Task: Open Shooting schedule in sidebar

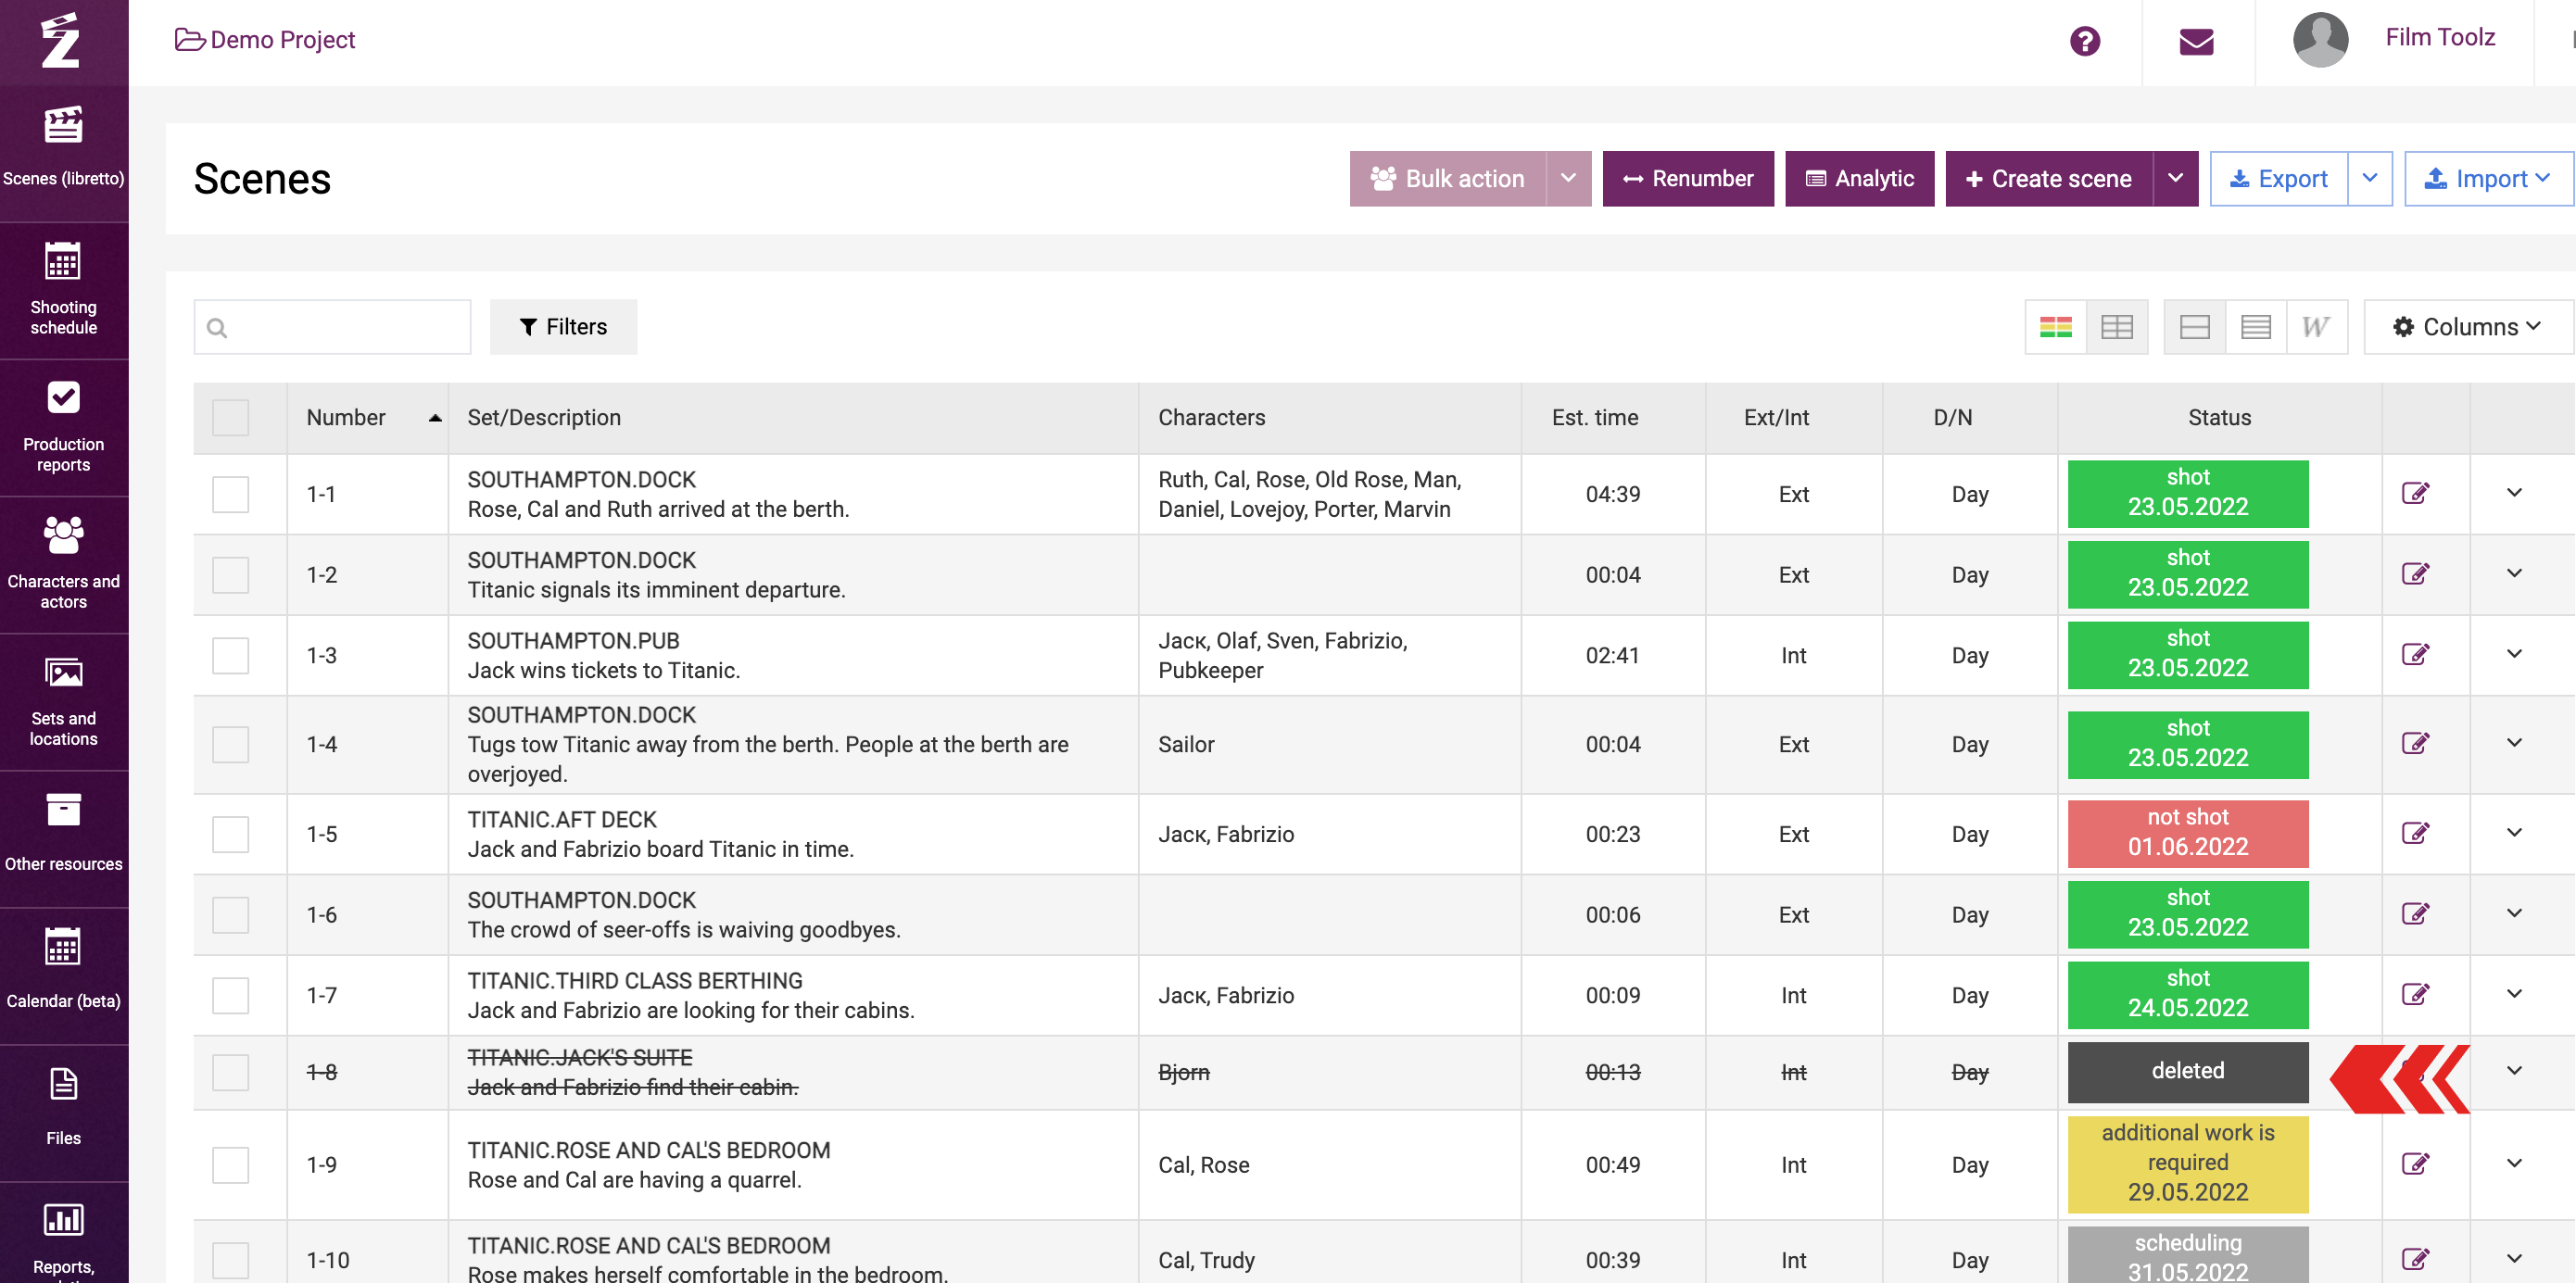Action: (x=63, y=289)
